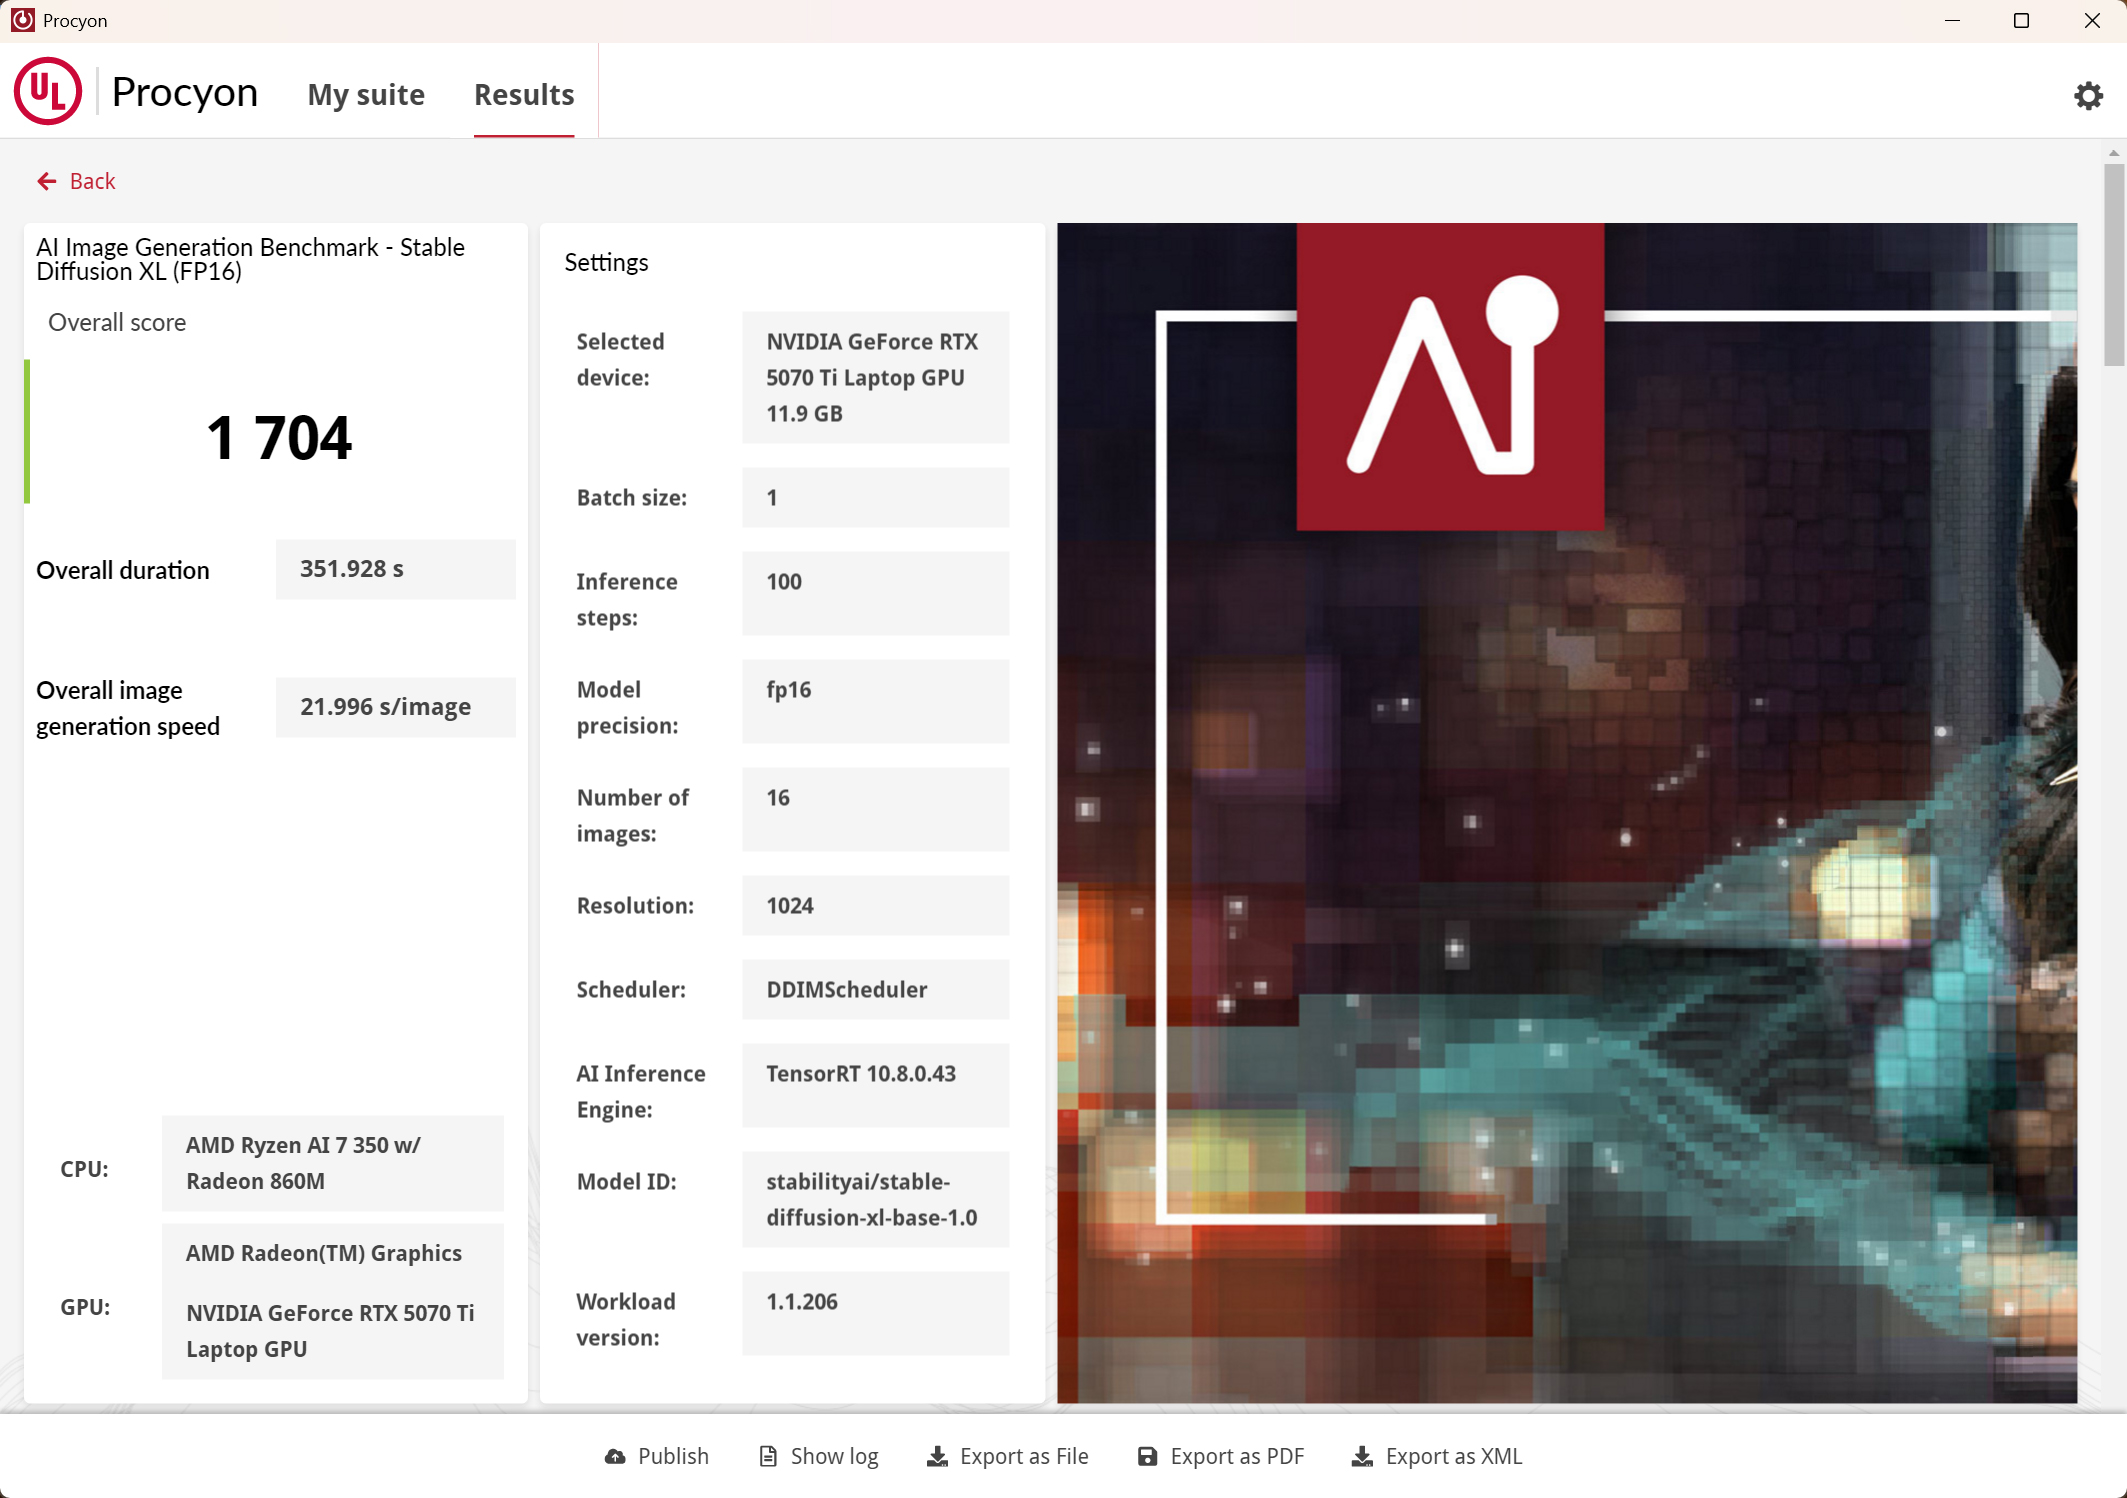
Task: Click the Export as PDF save icon
Action: 1148,1456
